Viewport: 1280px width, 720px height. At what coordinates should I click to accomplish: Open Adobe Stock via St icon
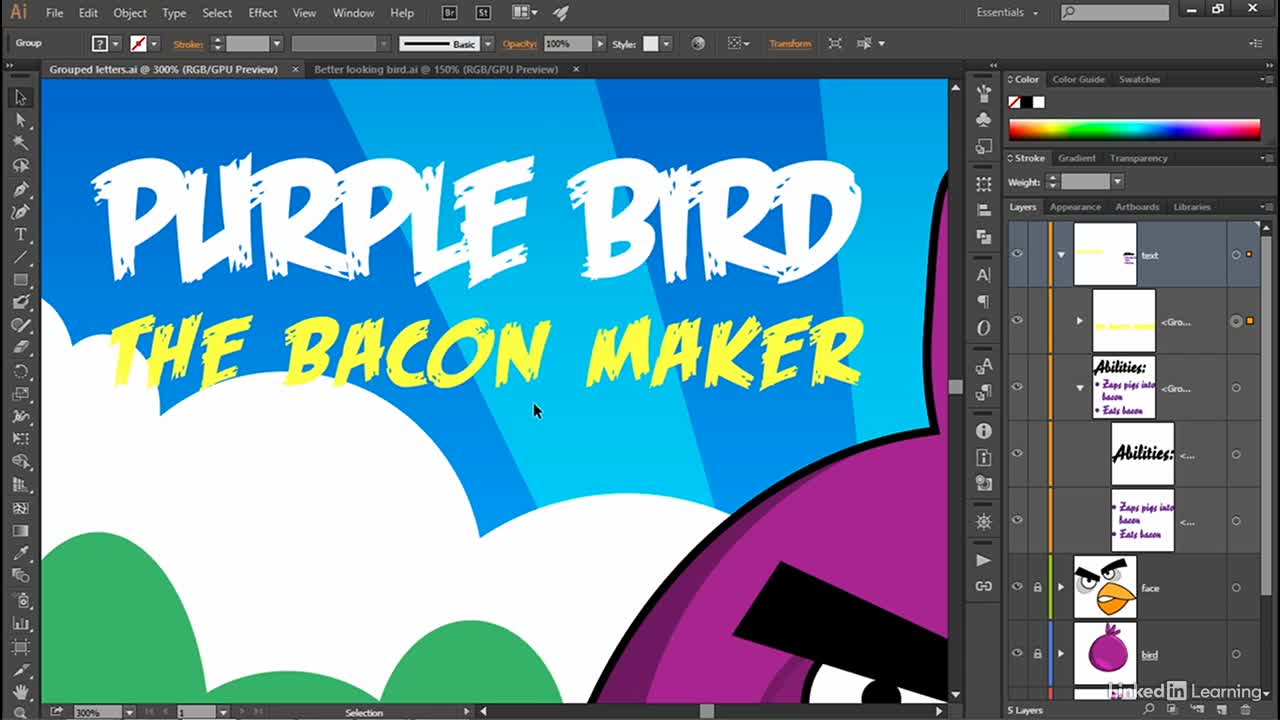[483, 13]
